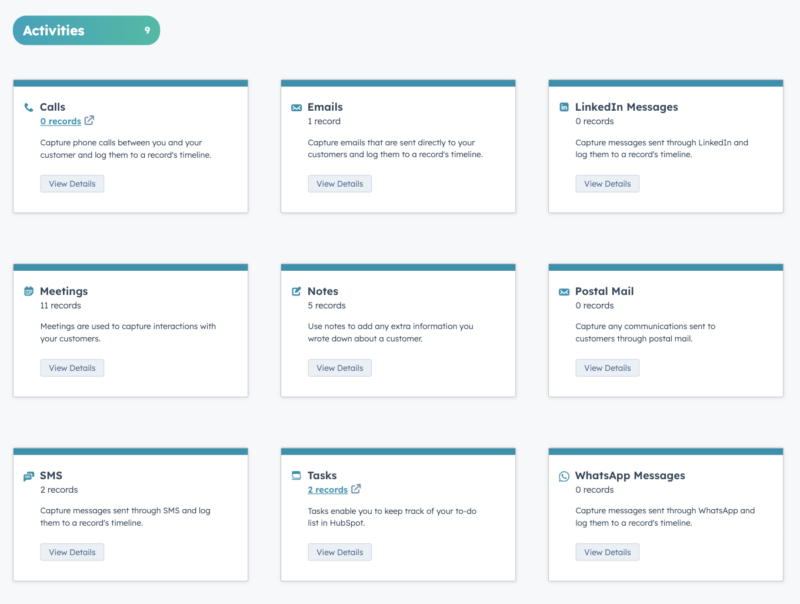
Task: Click WhatsApp Messages '0 records' count
Action: [594, 490]
